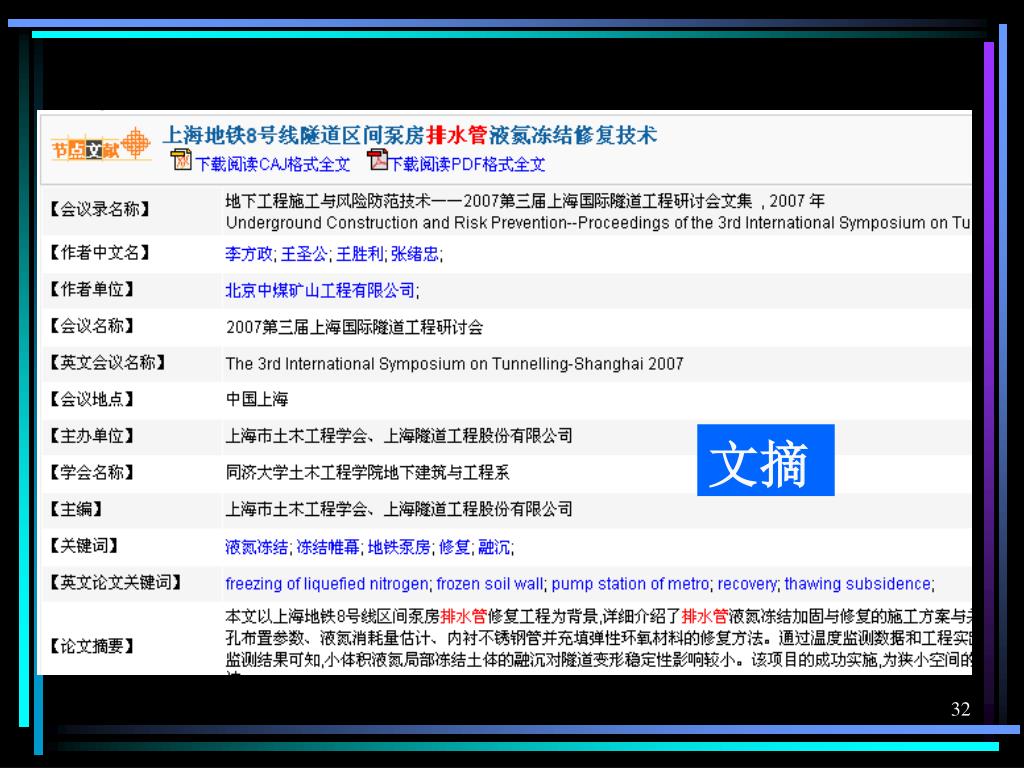This screenshot has height=768, width=1024.
Task: Open author link 王胜利
Action: (x=359, y=254)
